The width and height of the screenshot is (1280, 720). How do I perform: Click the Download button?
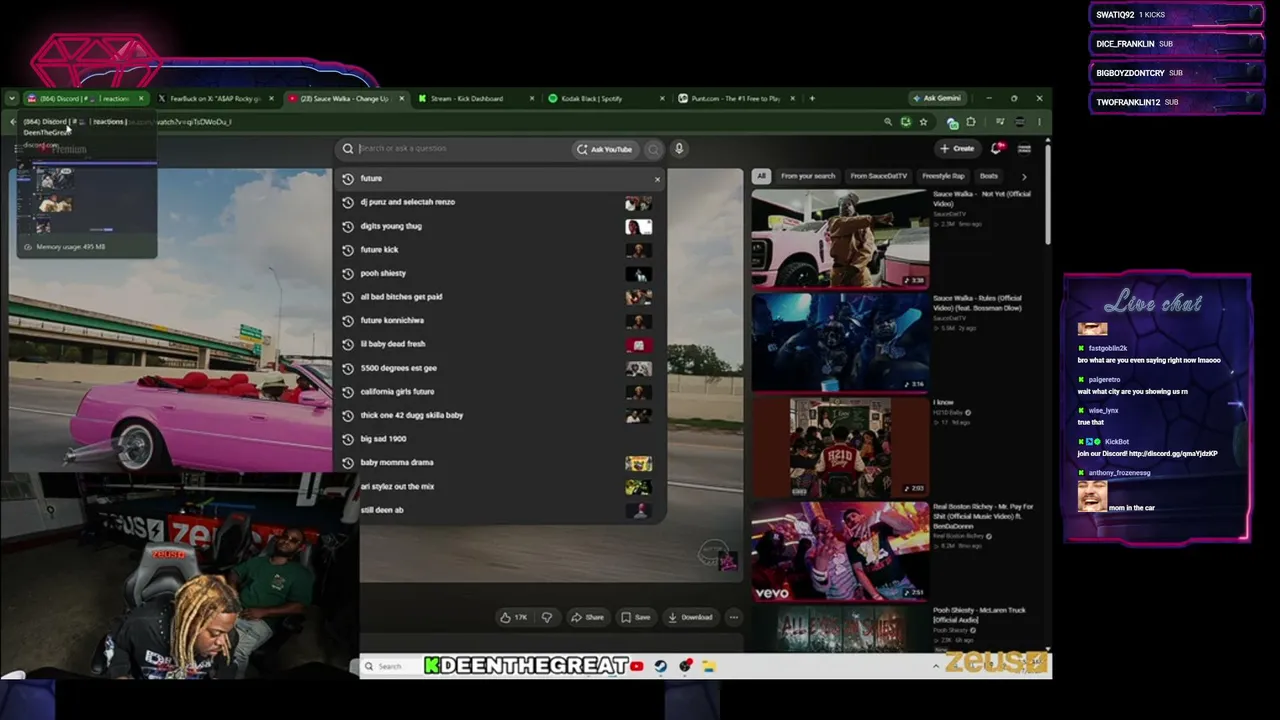point(690,618)
